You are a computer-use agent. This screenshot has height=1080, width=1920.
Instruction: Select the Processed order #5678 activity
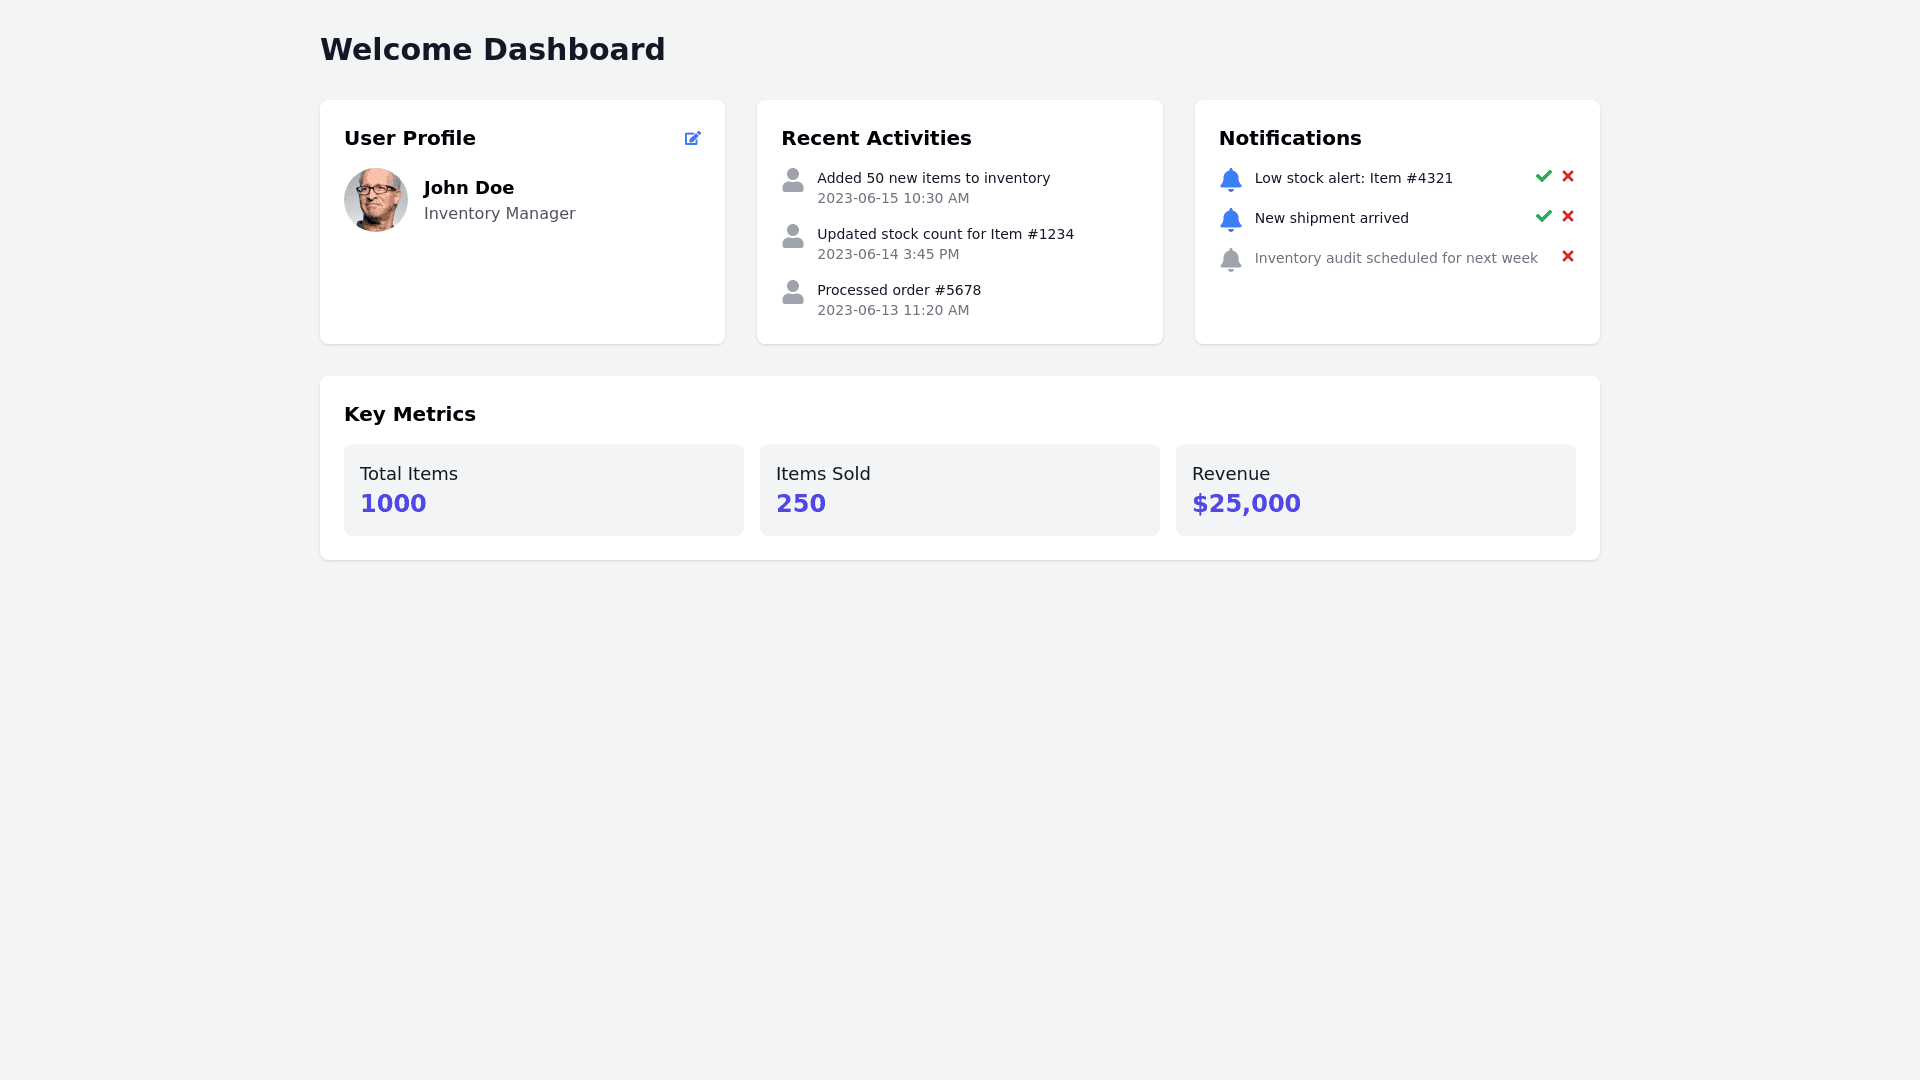point(898,290)
